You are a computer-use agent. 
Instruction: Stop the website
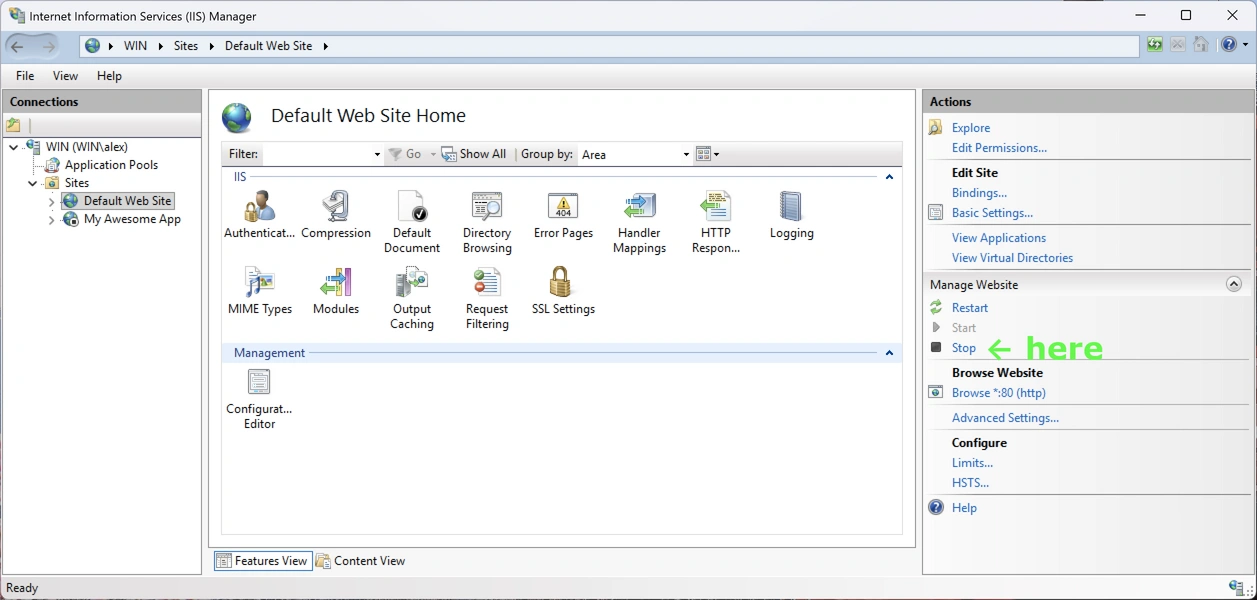click(x=964, y=348)
